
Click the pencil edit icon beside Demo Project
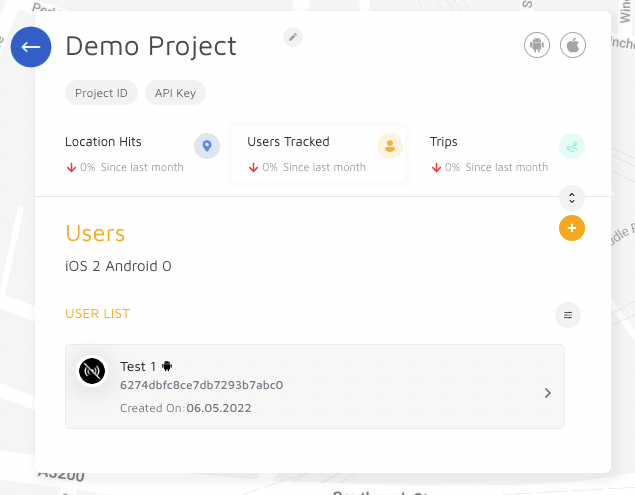[292, 37]
